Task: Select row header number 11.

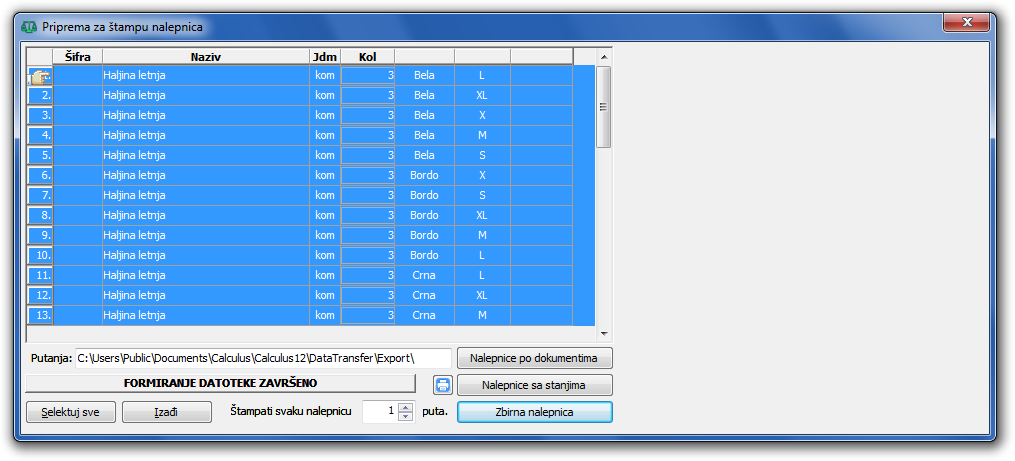Action: (39, 276)
